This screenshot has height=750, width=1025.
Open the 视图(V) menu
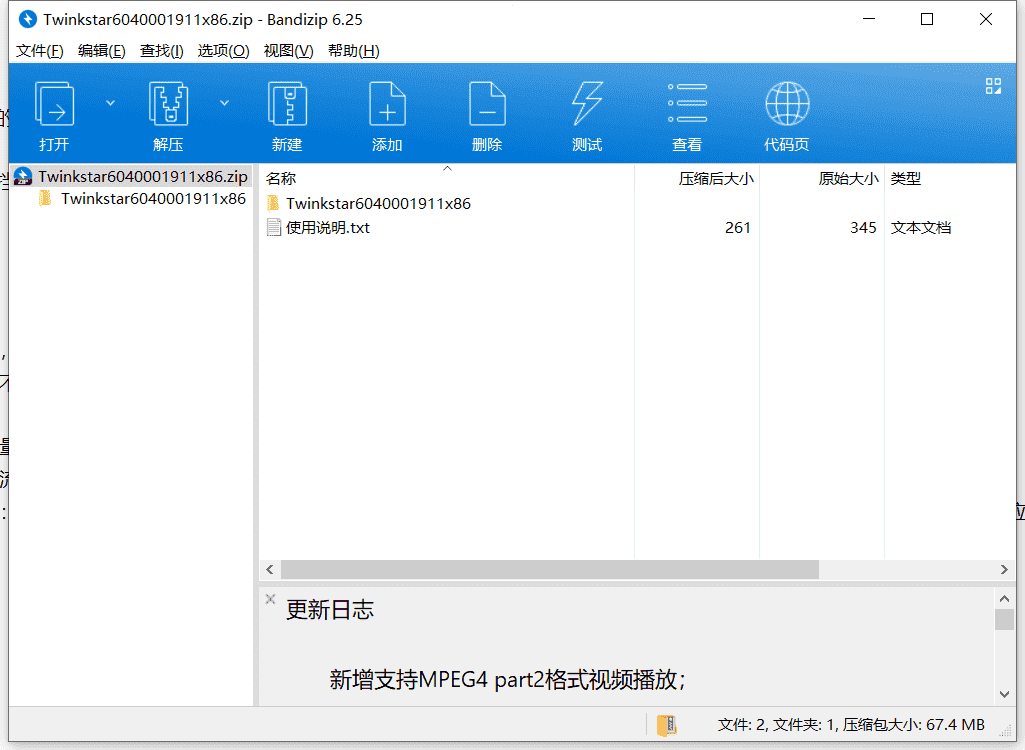point(288,51)
